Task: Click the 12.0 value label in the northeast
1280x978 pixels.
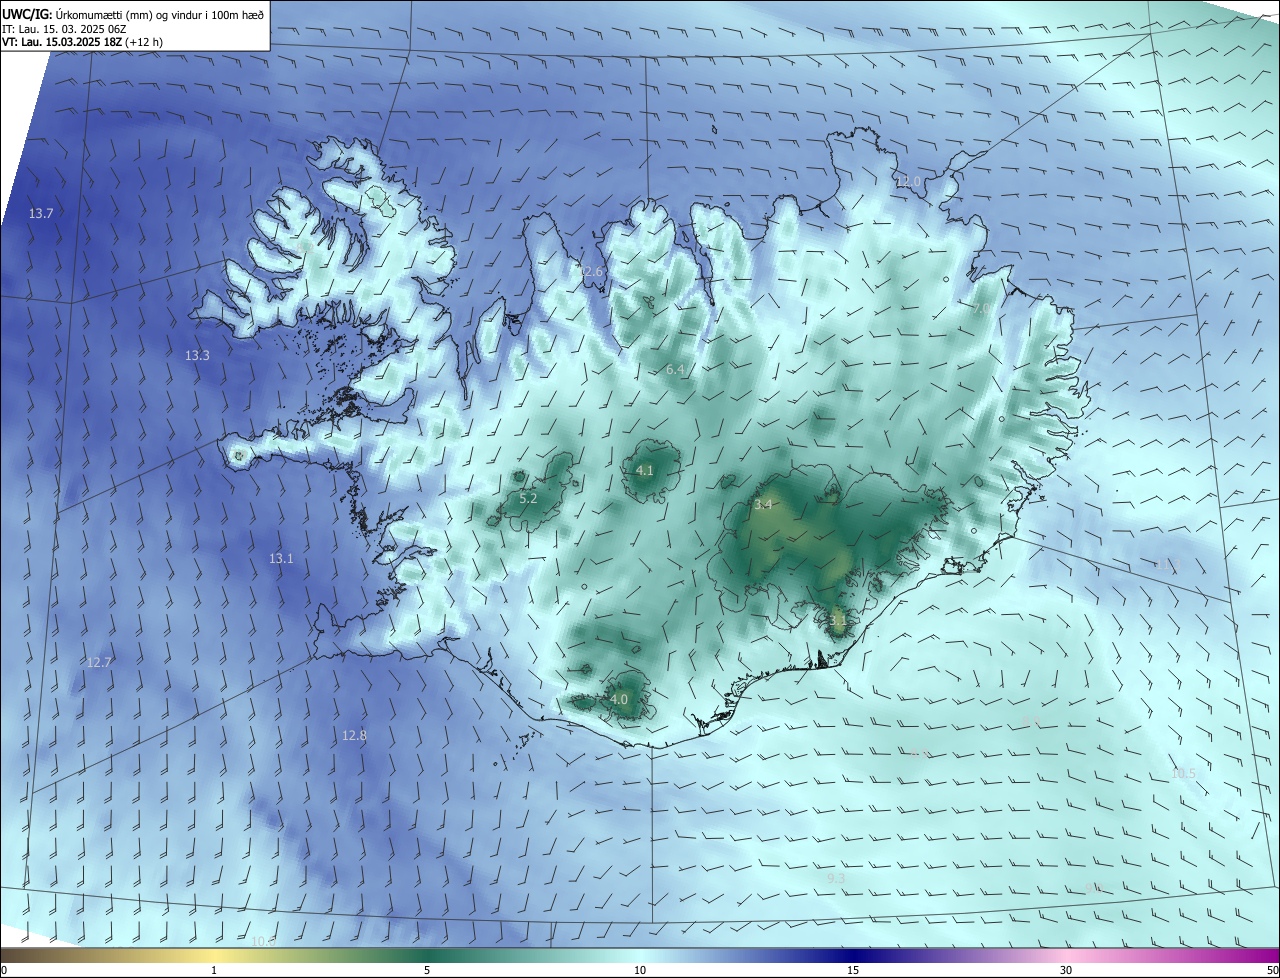Action: point(907,182)
